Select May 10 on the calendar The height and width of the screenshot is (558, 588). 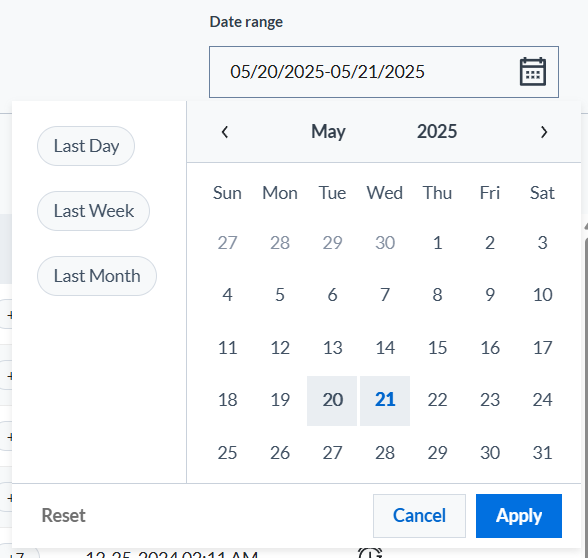point(542,295)
